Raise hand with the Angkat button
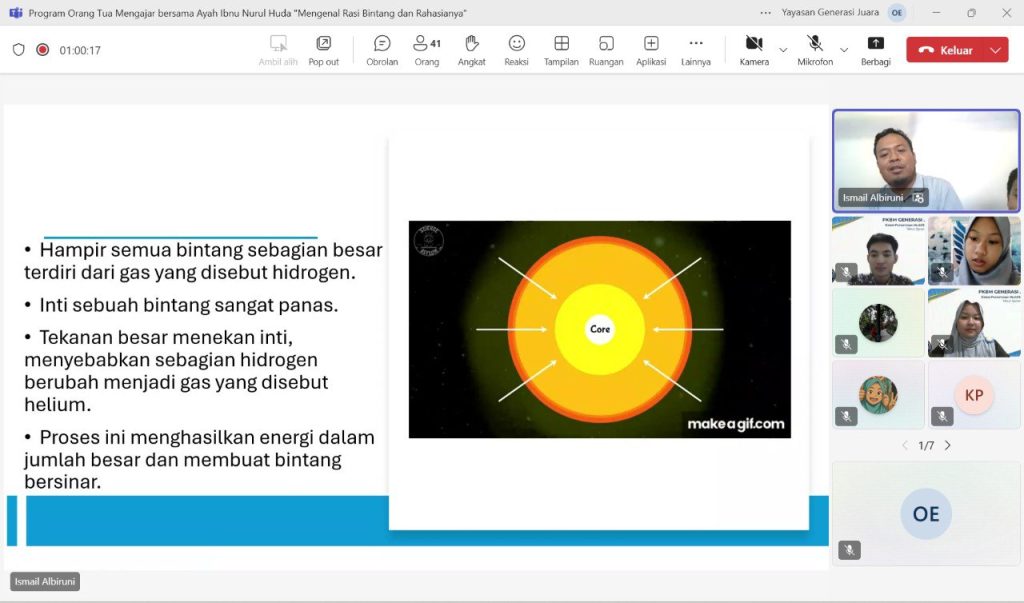 (472, 50)
